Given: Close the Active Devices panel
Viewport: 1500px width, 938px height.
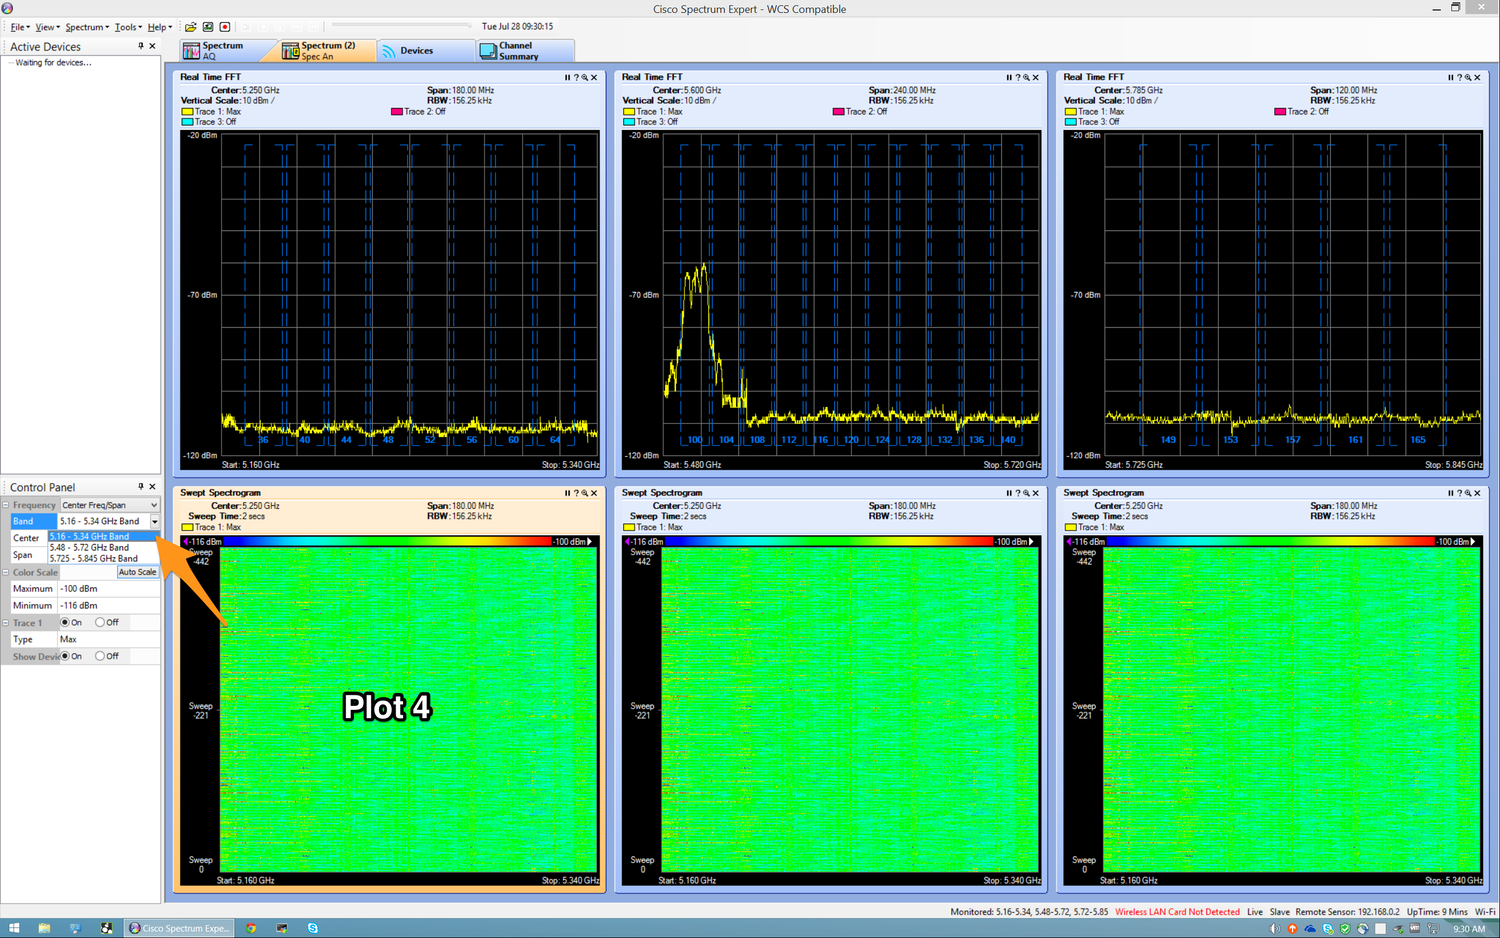Looking at the screenshot, I should [x=152, y=46].
